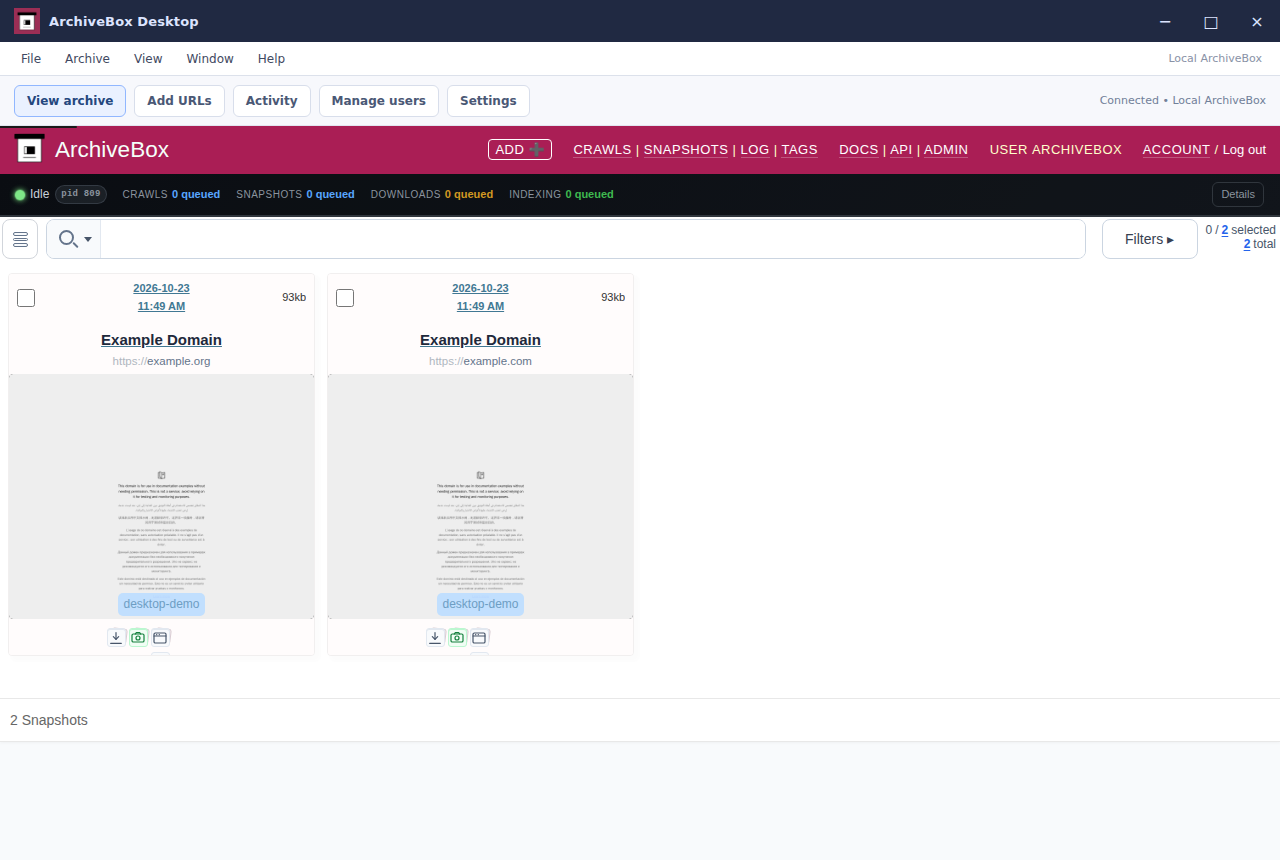The width and height of the screenshot is (1280, 860).
Task: Open the CRAWLS link
Action: click(x=602, y=150)
